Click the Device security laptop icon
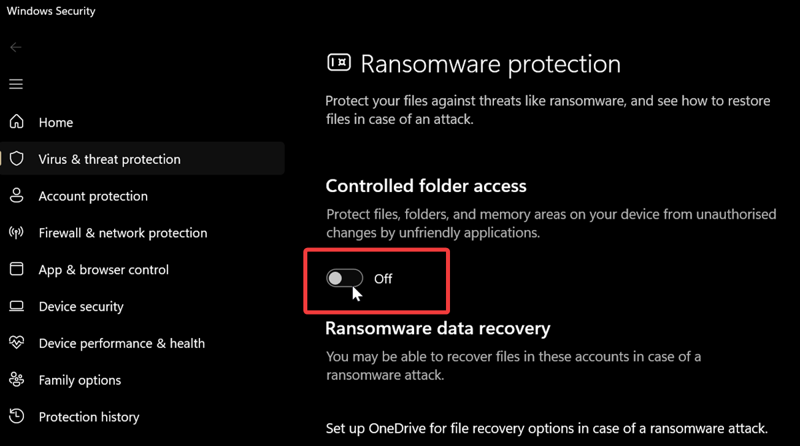Viewport: 800px width, 446px height. point(16,306)
